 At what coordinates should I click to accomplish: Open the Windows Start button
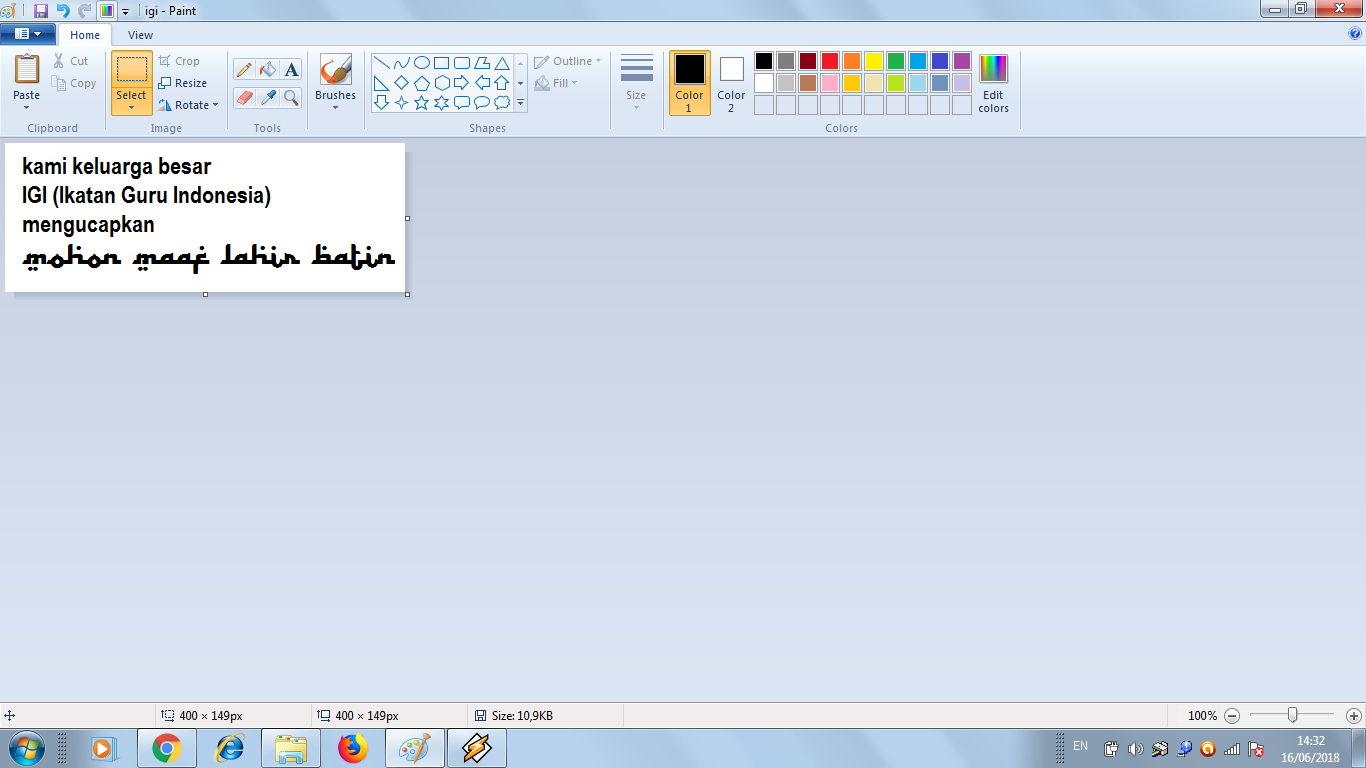point(25,748)
